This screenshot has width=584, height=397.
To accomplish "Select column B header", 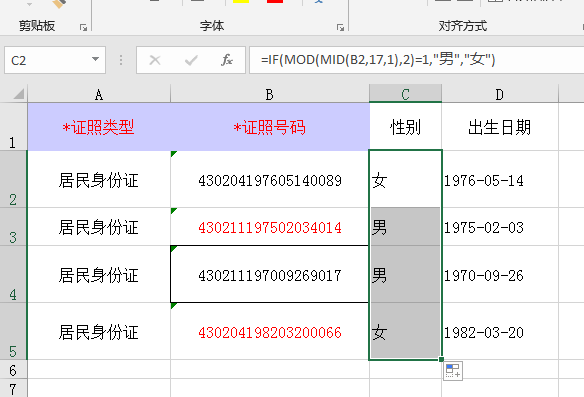I will [x=270, y=94].
